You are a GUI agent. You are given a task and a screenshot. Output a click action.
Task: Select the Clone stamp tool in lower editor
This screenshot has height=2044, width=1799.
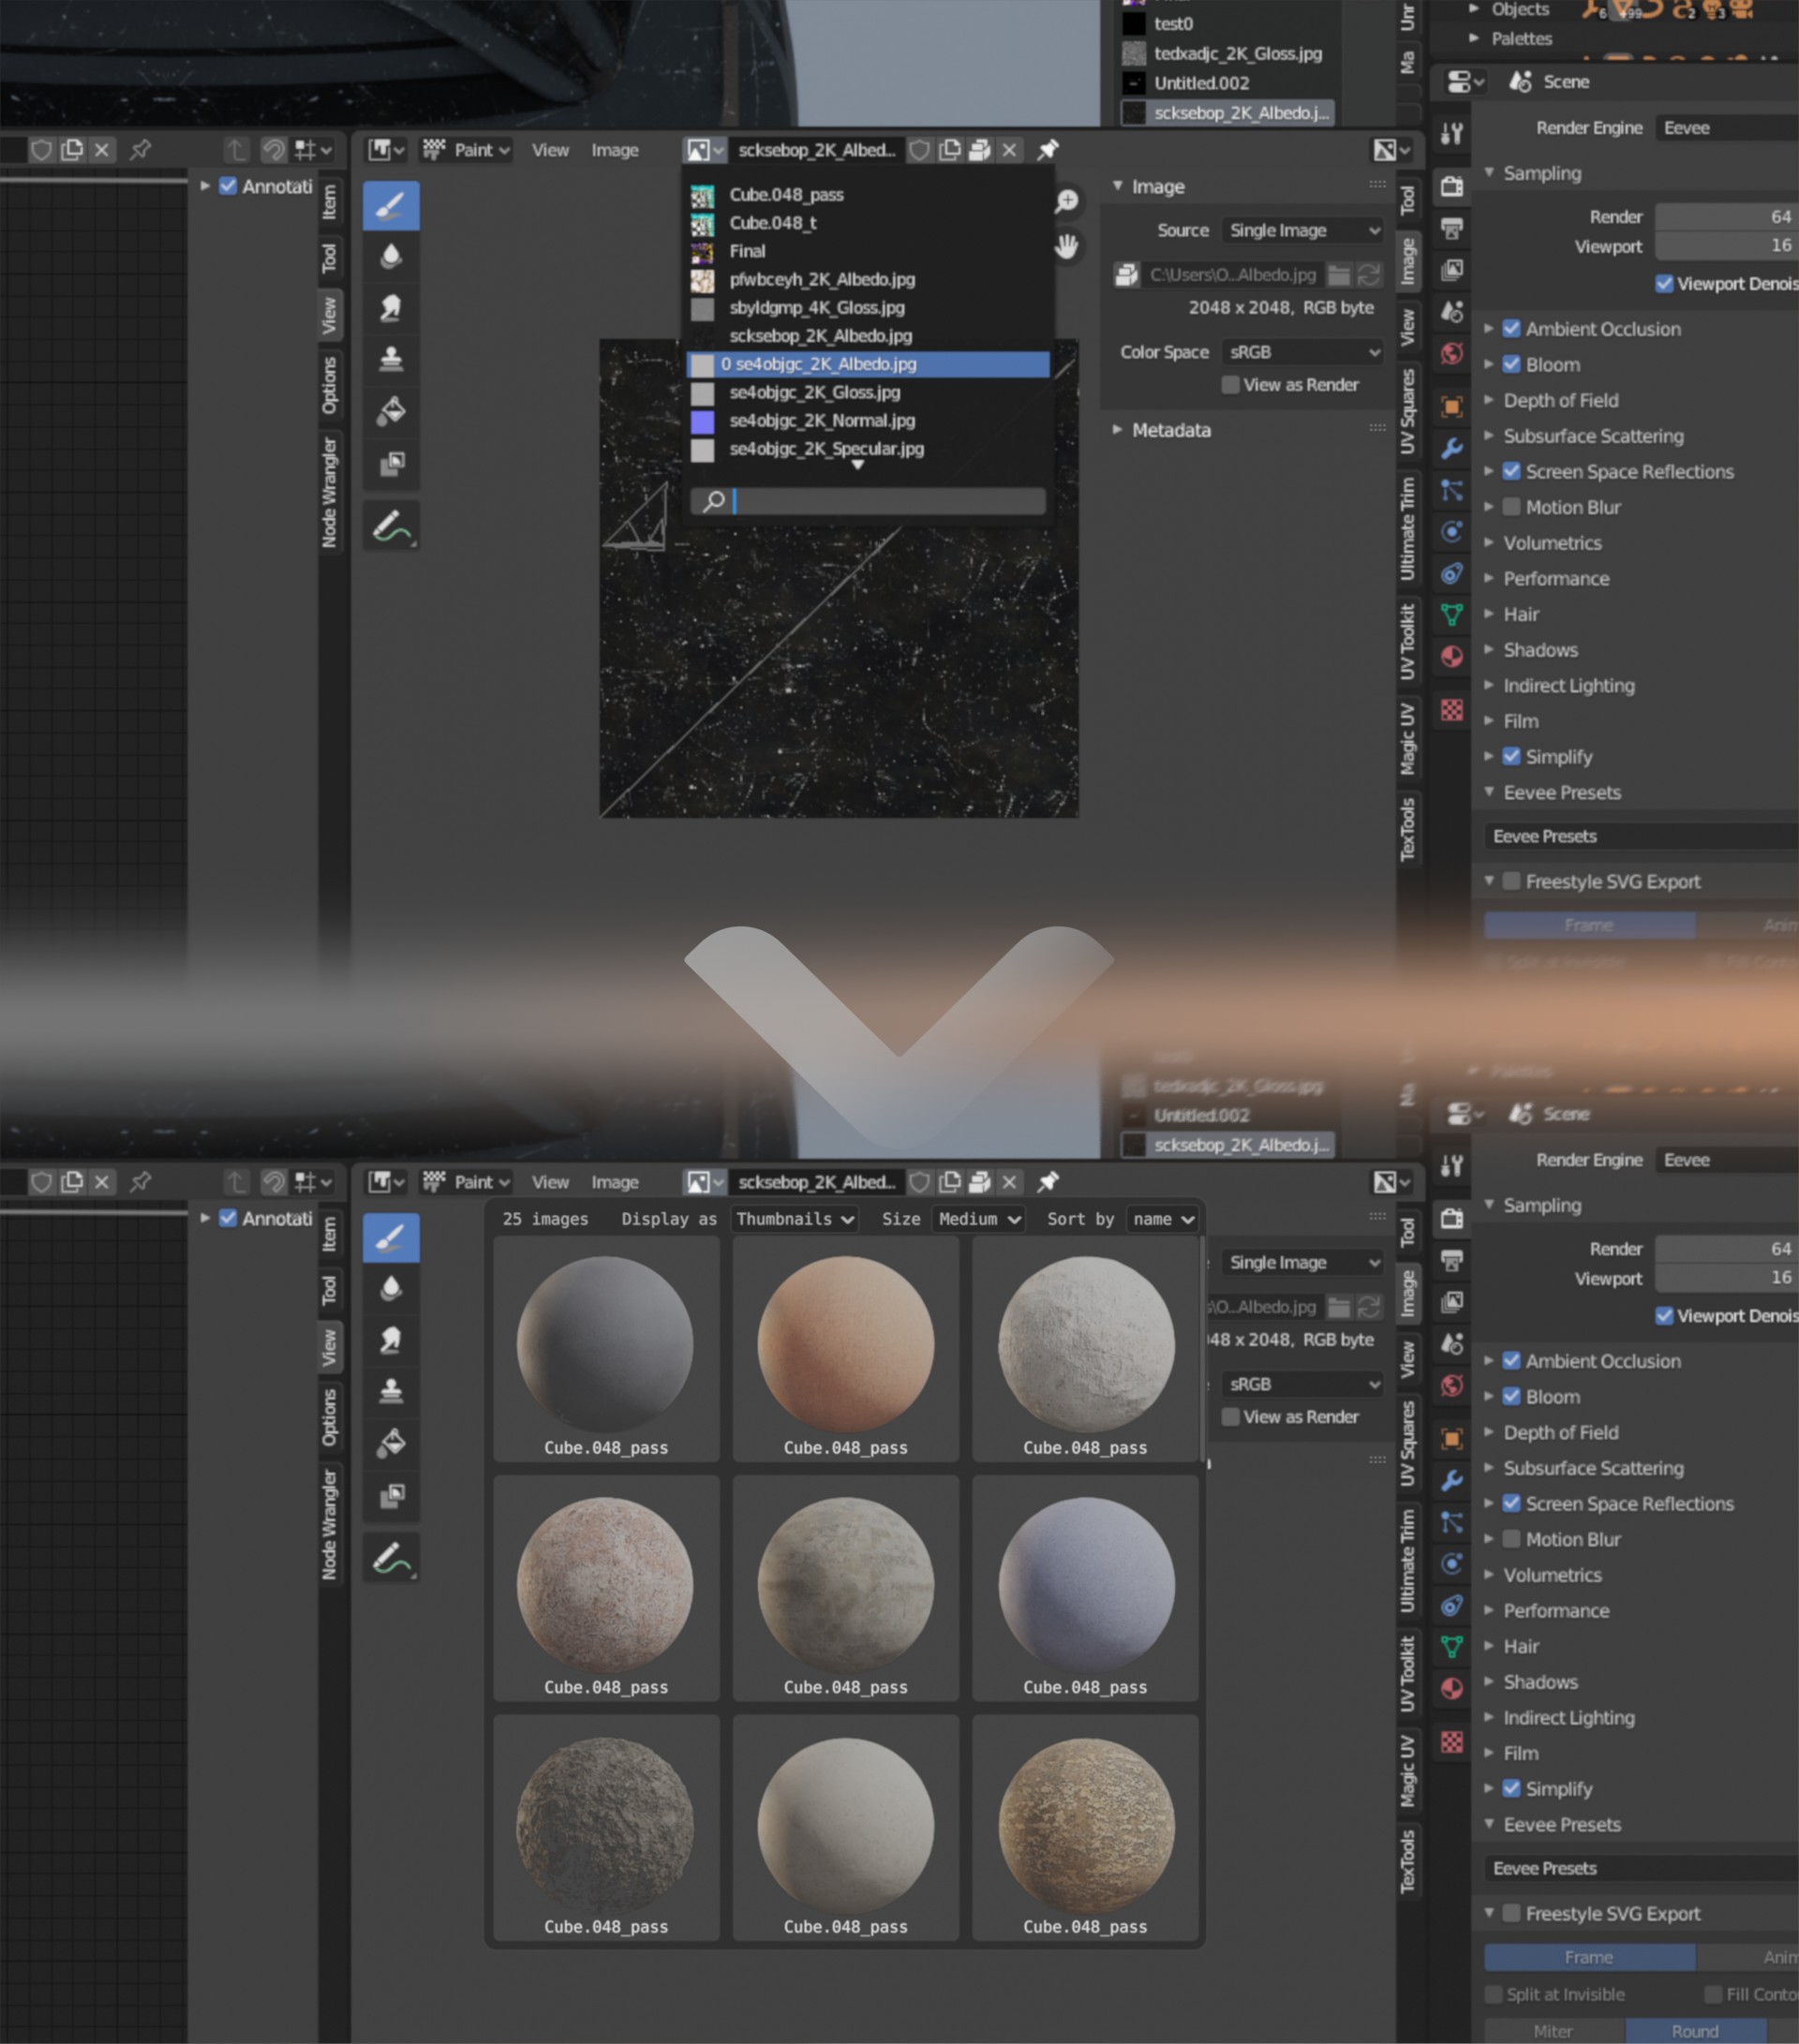point(390,1391)
